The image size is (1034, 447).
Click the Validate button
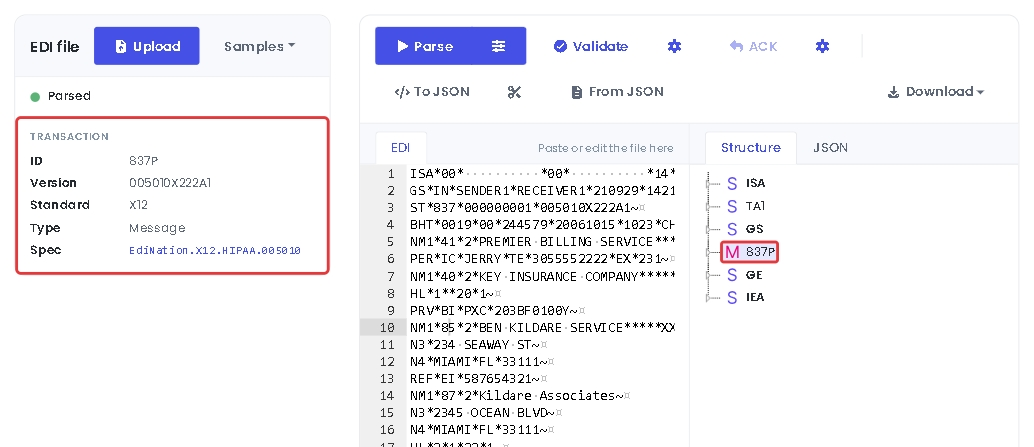(591, 46)
